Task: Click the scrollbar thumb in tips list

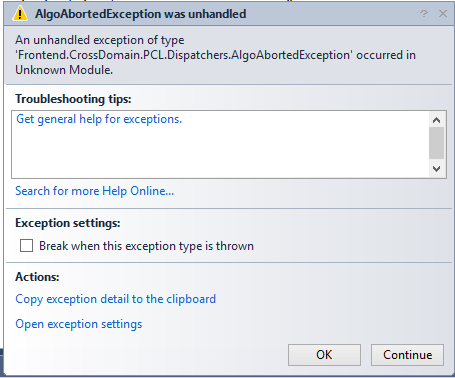Action: 436,143
